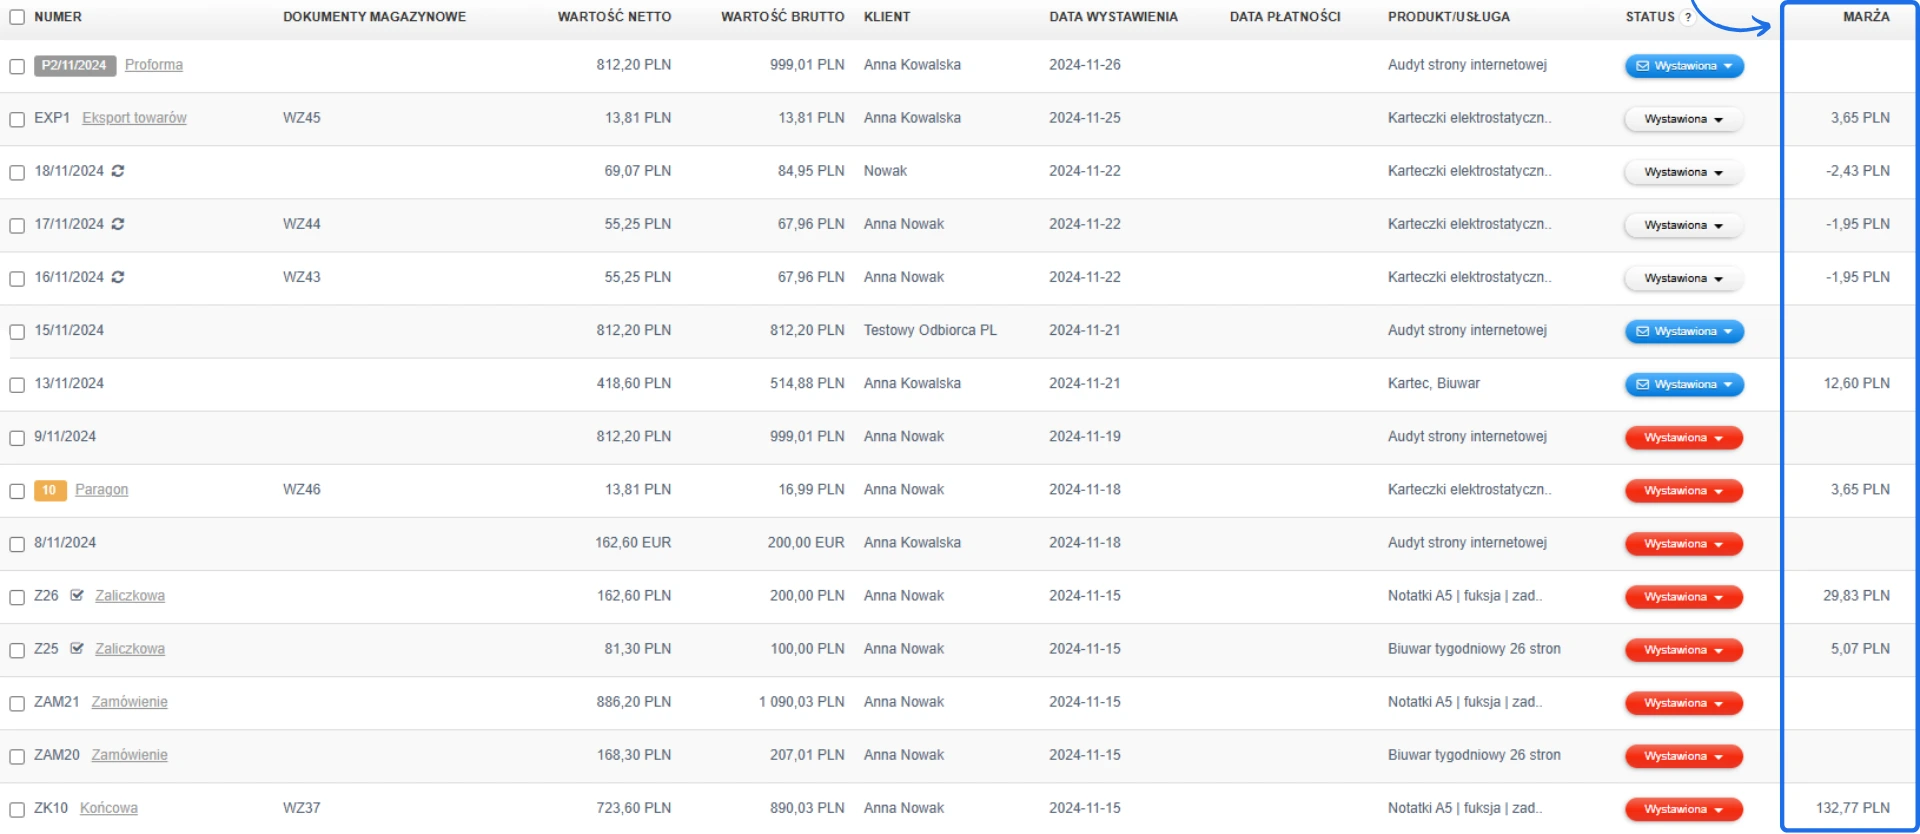Select the checkbox for invoice EXP1
The width and height of the screenshot is (1920, 834).
(x=17, y=119)
